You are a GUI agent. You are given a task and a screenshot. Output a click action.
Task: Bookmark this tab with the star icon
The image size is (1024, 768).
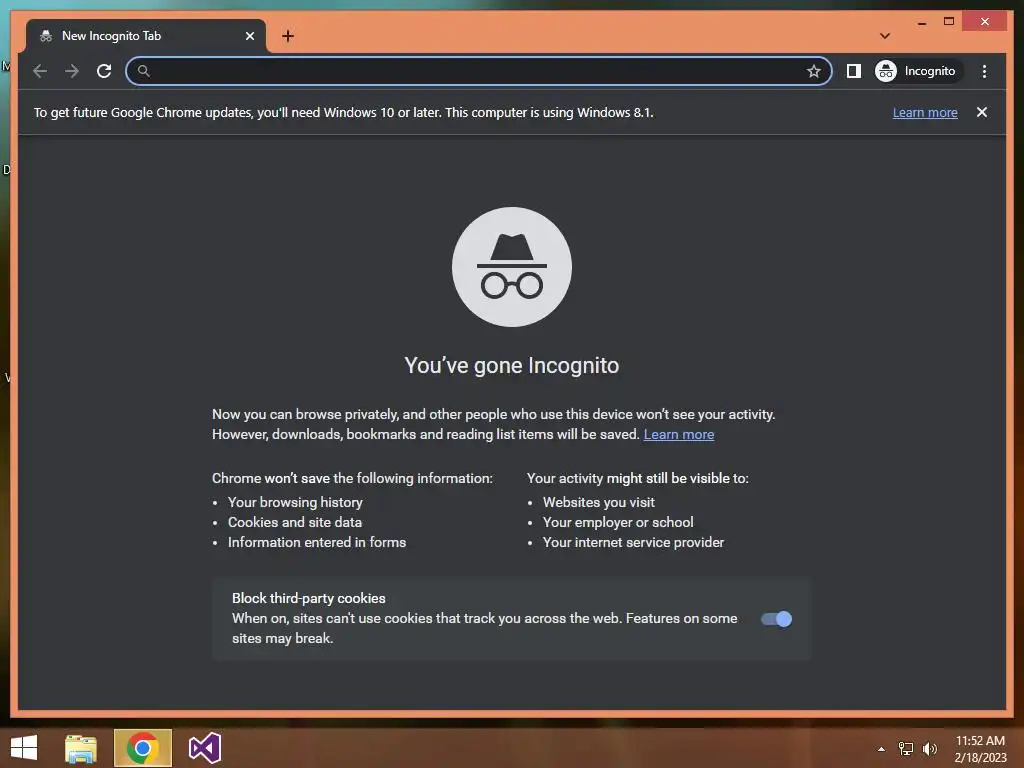813,71
